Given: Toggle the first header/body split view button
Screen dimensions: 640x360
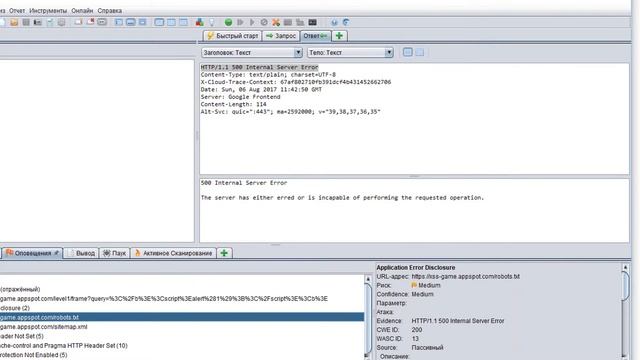Looking at the screenshot, I should [x=407, y=52].
